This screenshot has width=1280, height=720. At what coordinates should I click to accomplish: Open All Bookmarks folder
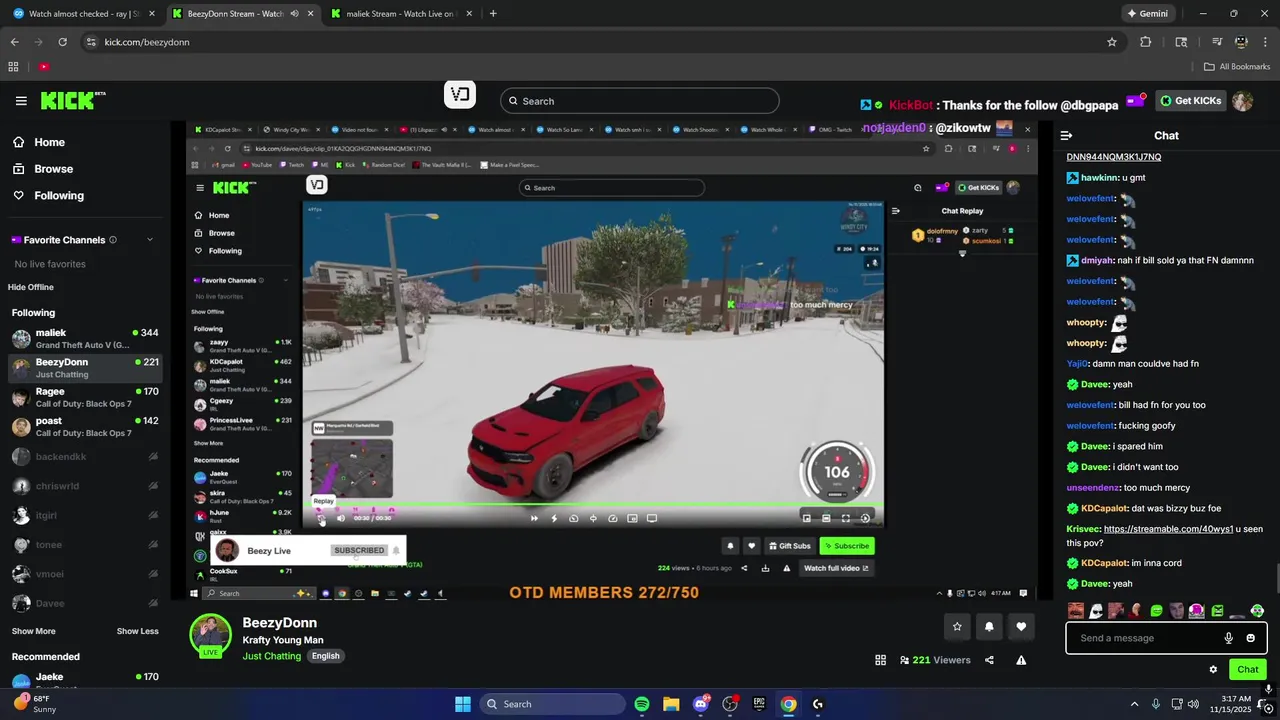1237,67
